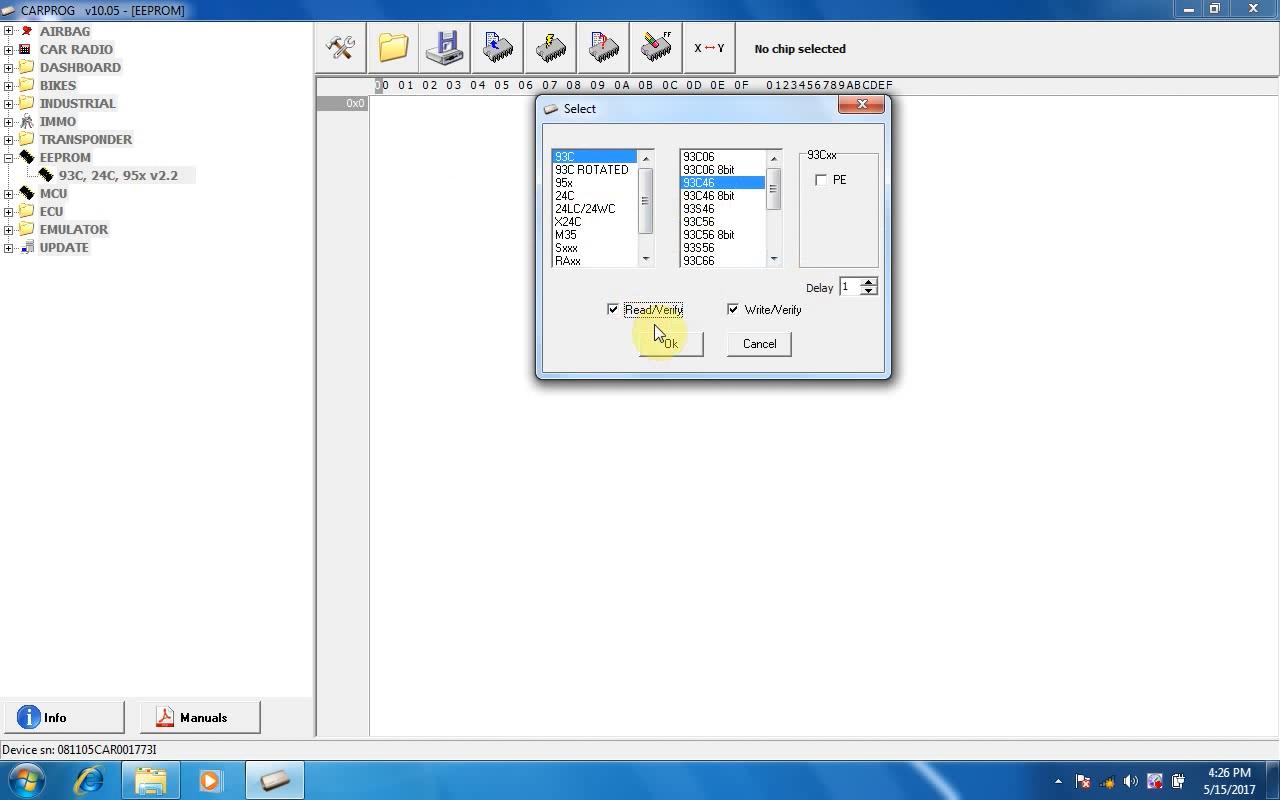
Task: Open a file with the folder icon
Action: tap(393, 48)
